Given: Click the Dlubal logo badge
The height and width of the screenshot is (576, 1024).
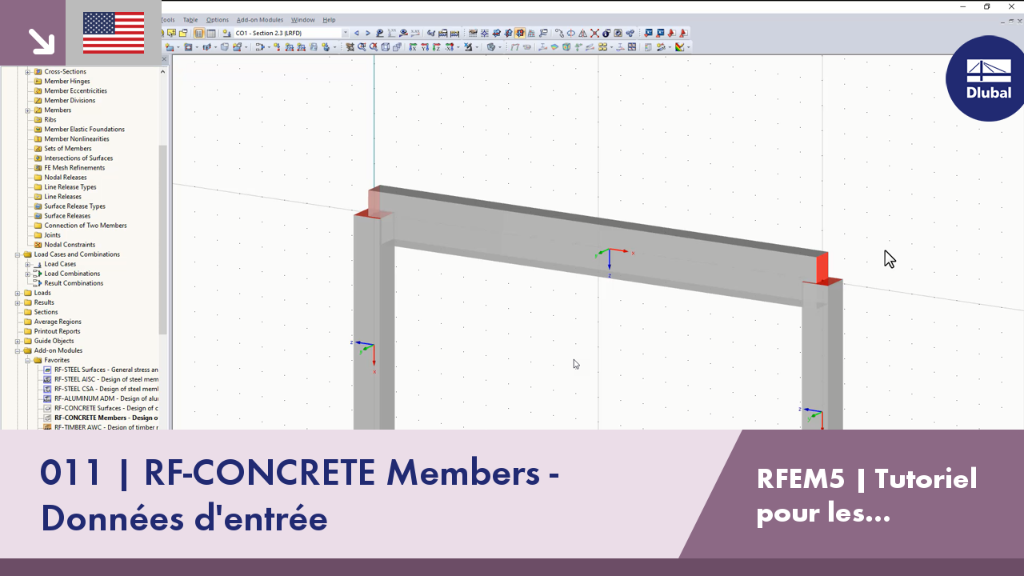Looking at the screenshot, I should point(987,78).
